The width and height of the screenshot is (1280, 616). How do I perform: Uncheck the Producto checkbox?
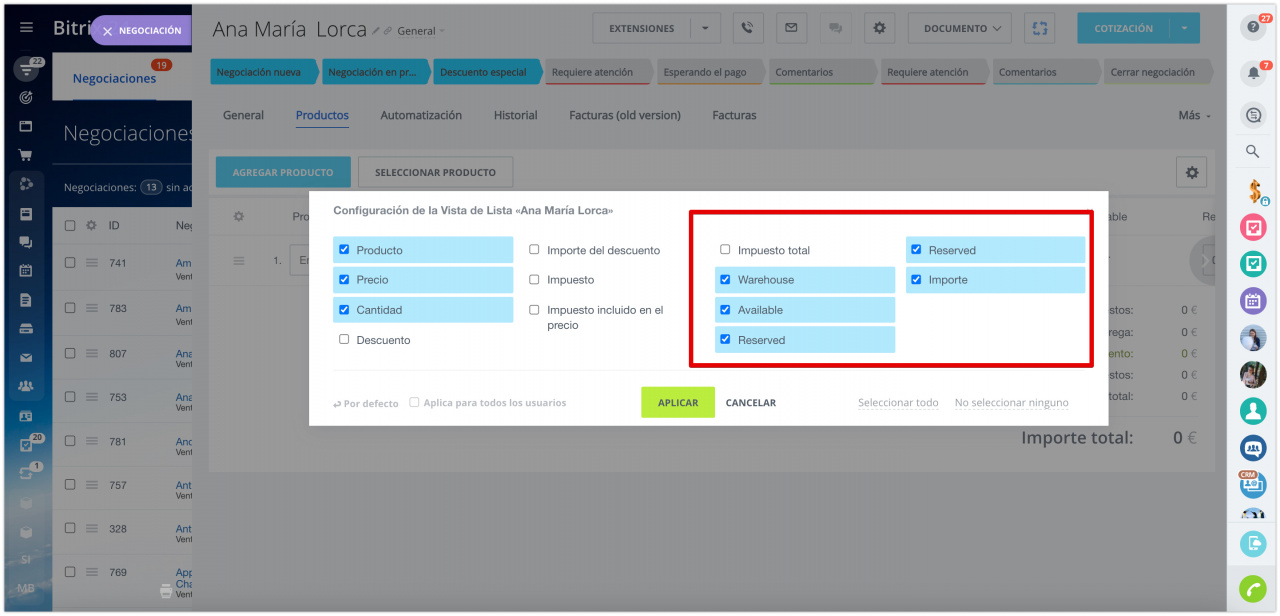(344, 250)
